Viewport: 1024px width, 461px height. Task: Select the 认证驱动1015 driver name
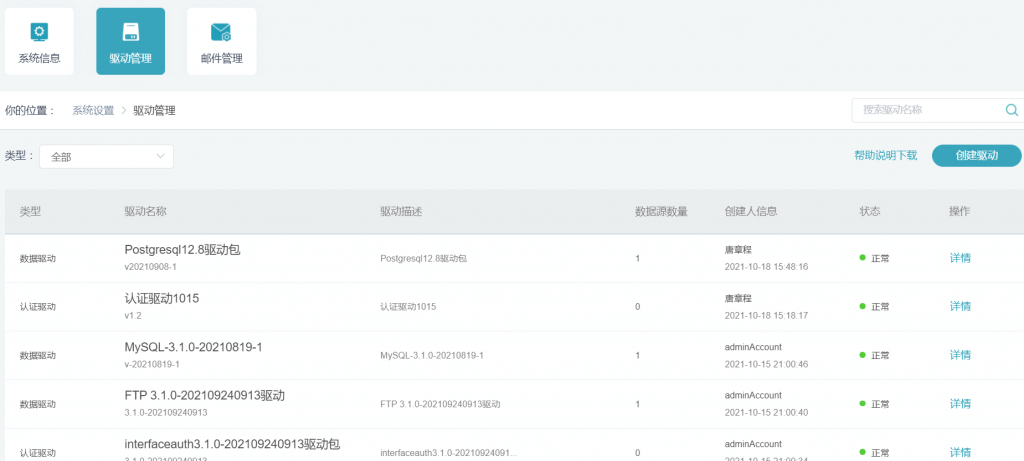(162, 299)
